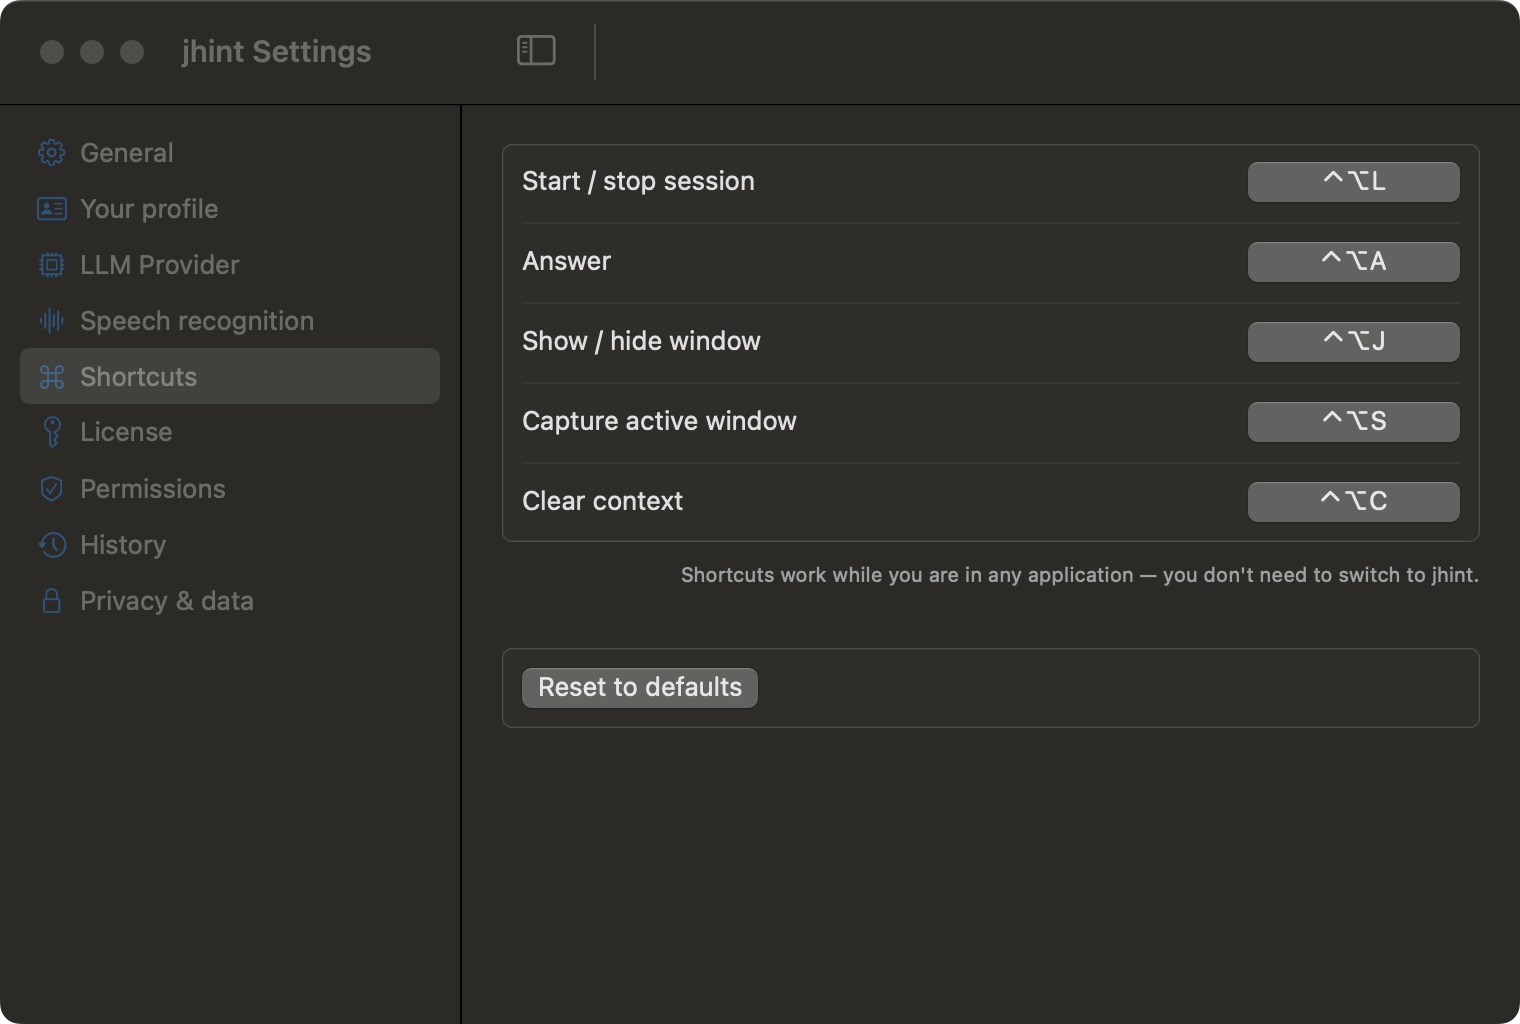Open the History section
Screen dimensions: 1520x1024
pos(230,545)
